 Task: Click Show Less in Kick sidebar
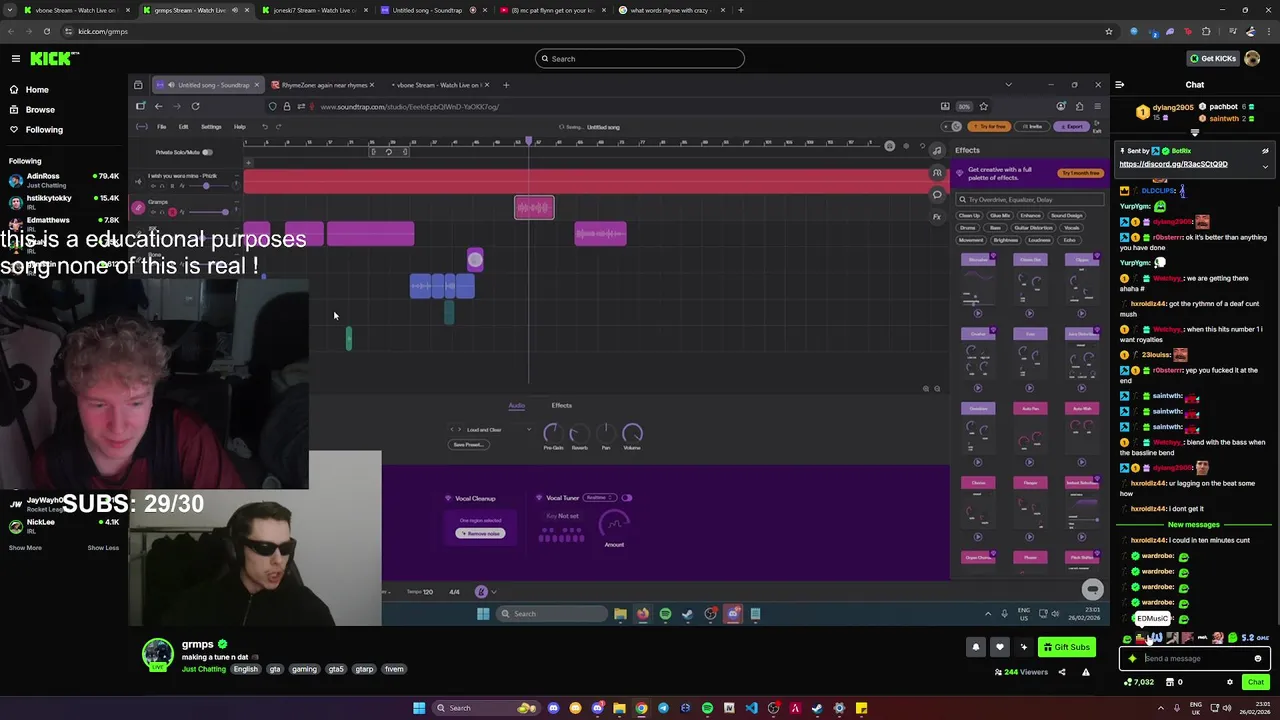pos(103,547)
